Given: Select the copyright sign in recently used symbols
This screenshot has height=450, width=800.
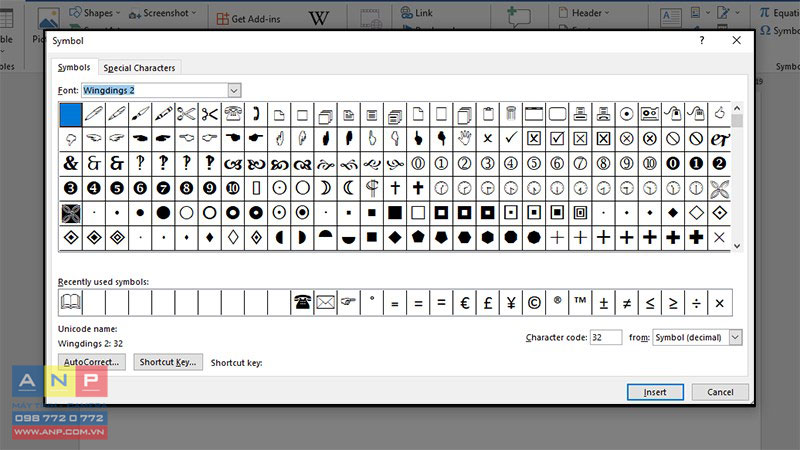Looking at the screenshot, I should (x=534, y=303).
